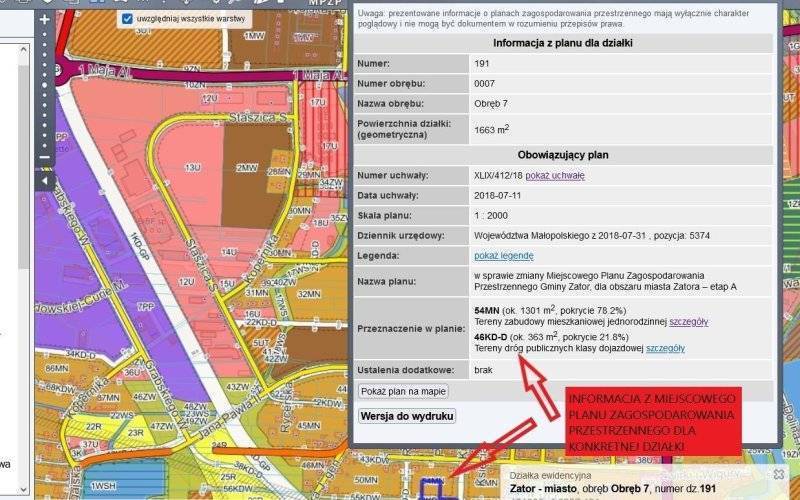
Task: Select 'brak' under Ustalenia dodatkowe
Action: 483,370
